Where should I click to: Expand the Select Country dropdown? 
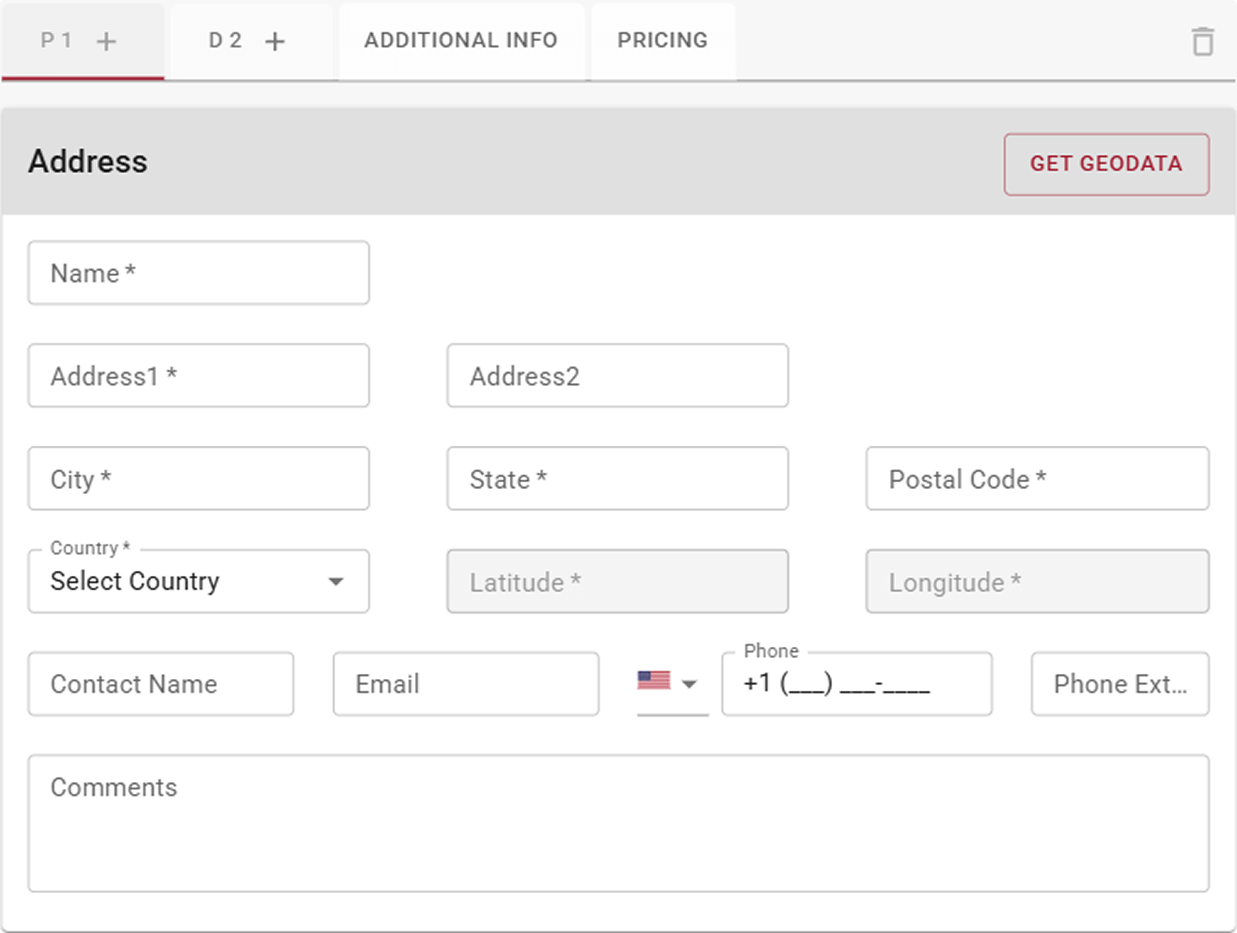[336, 582]
